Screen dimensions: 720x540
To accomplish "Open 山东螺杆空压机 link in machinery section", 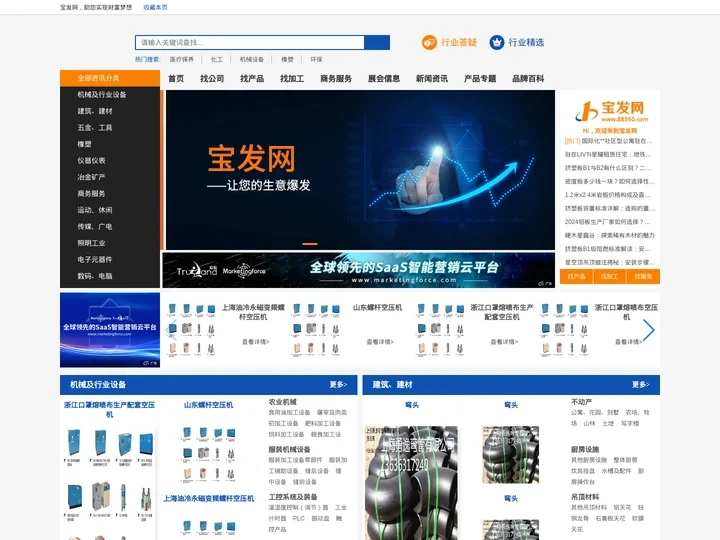I will coord(208,405).
